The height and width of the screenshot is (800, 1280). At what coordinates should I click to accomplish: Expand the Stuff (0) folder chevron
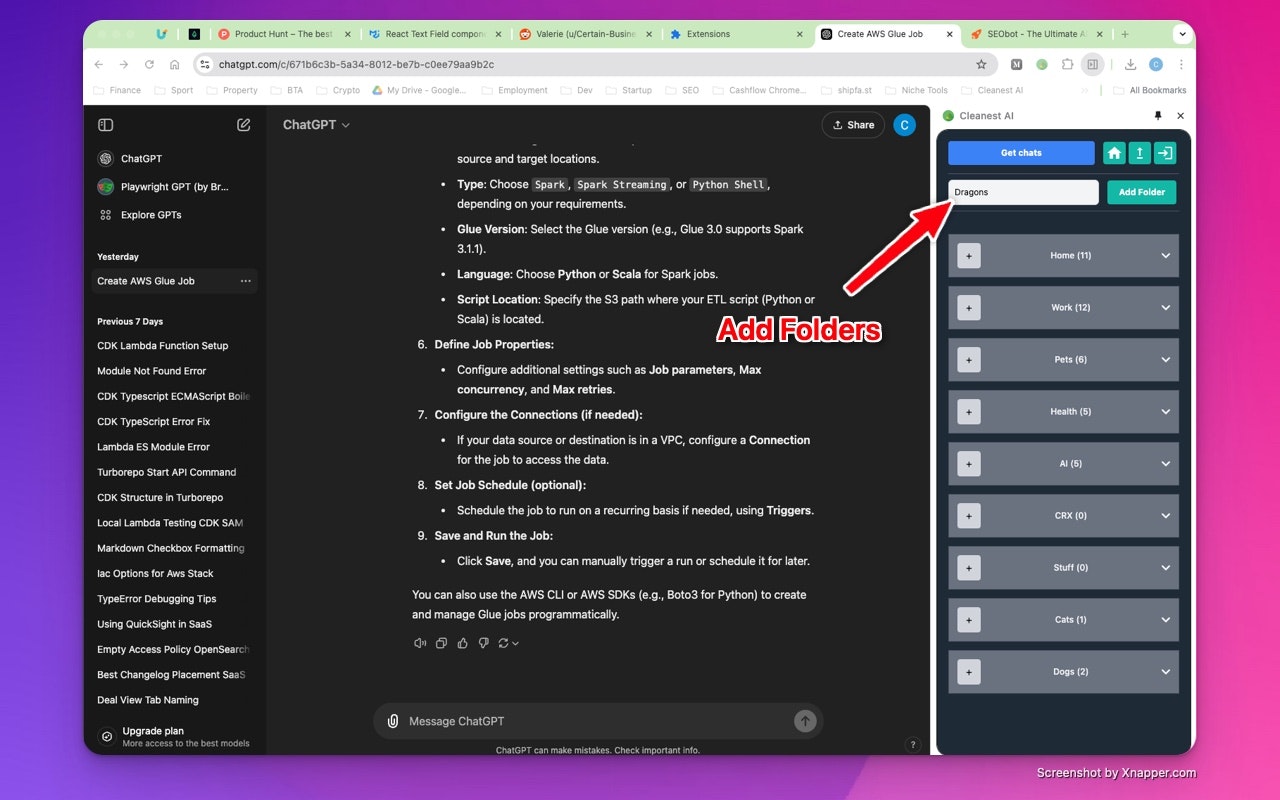tap(1165, 568)
